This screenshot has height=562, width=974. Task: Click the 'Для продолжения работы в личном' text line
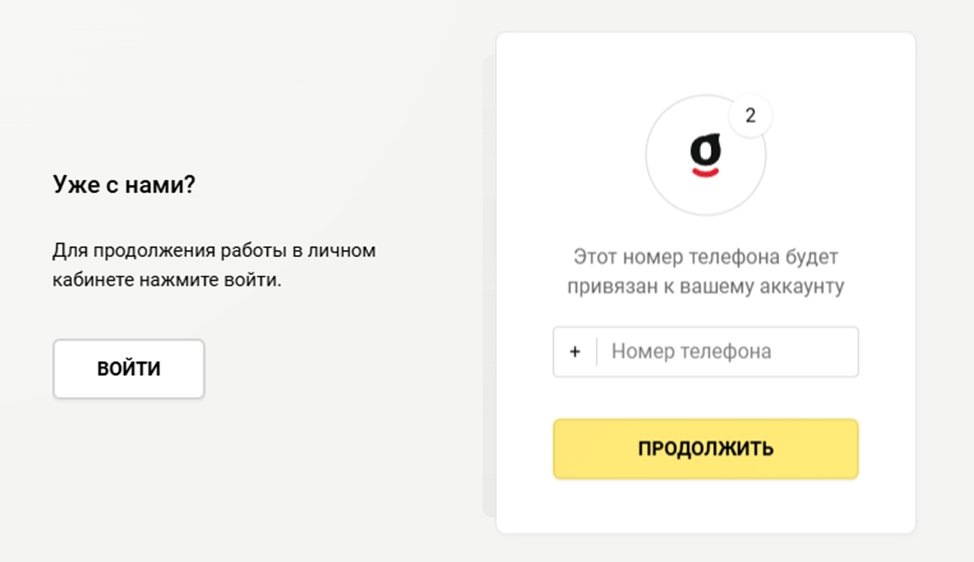click(x=214, y=250)
